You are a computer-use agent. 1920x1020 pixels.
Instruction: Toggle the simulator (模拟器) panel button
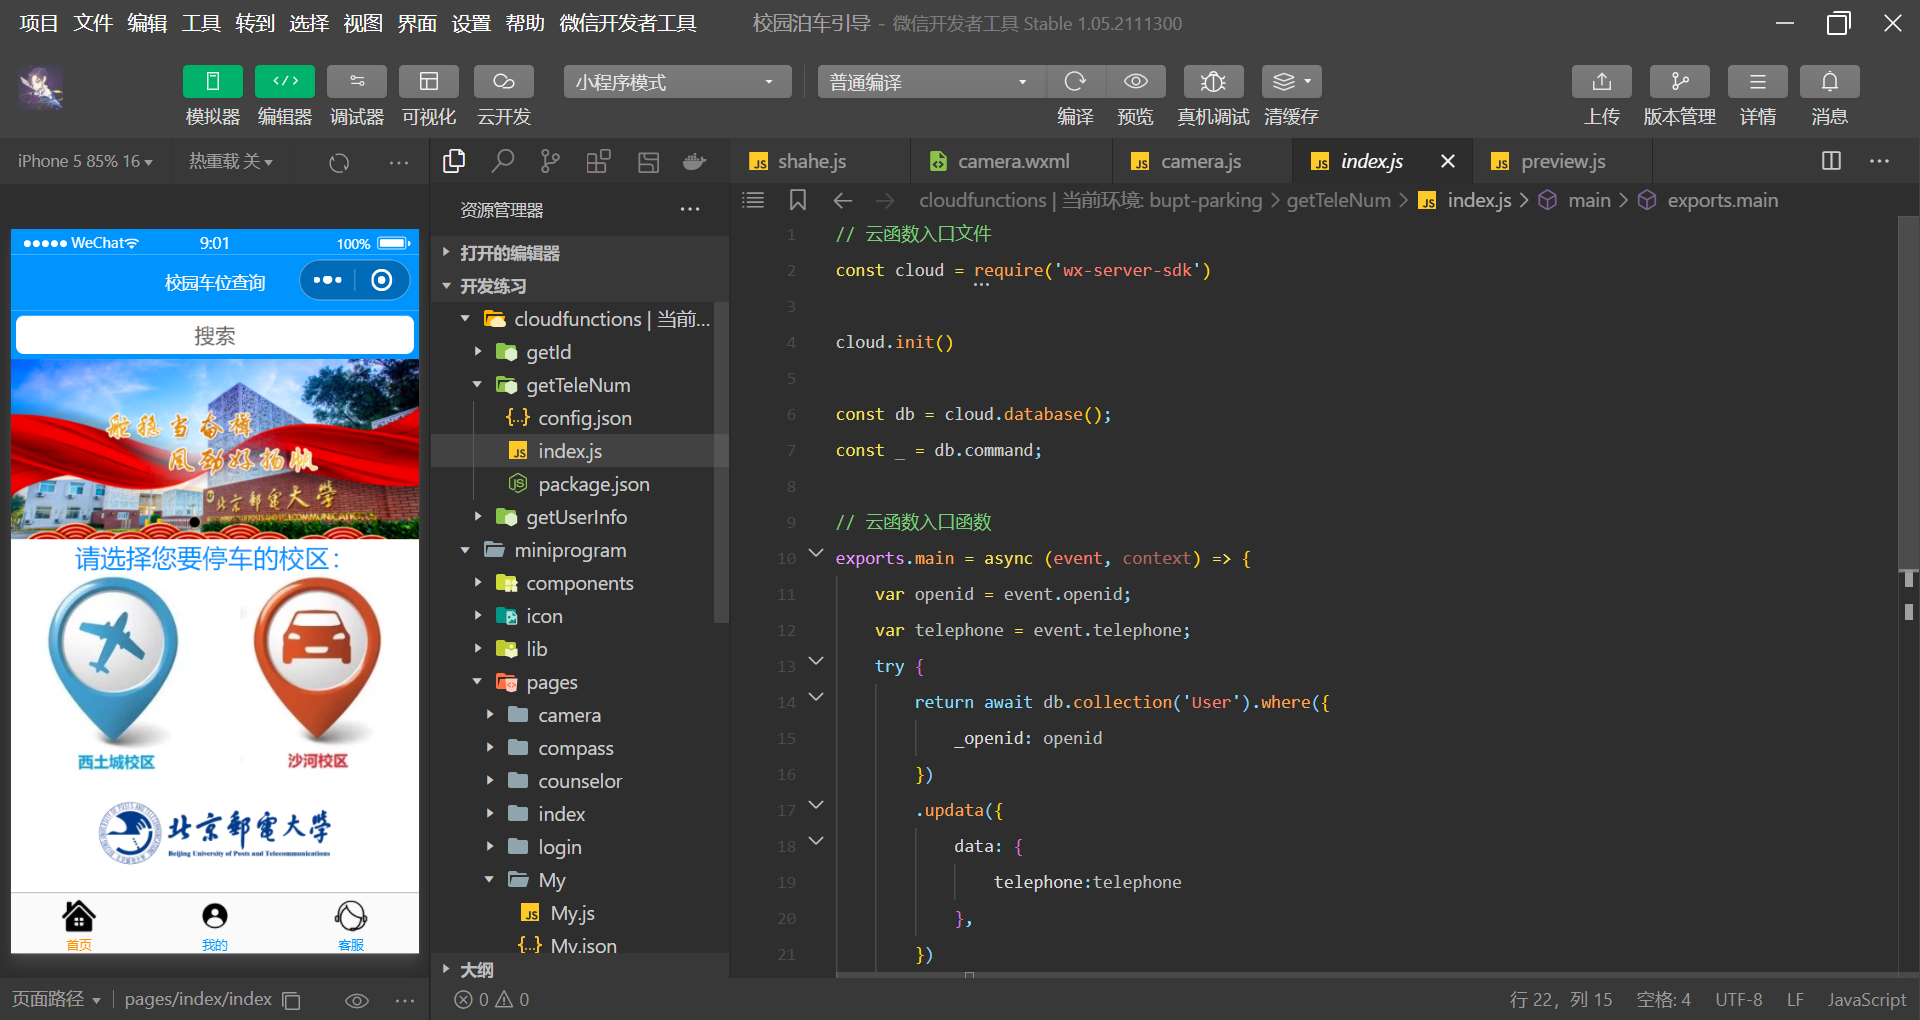(x=212, y=82)
